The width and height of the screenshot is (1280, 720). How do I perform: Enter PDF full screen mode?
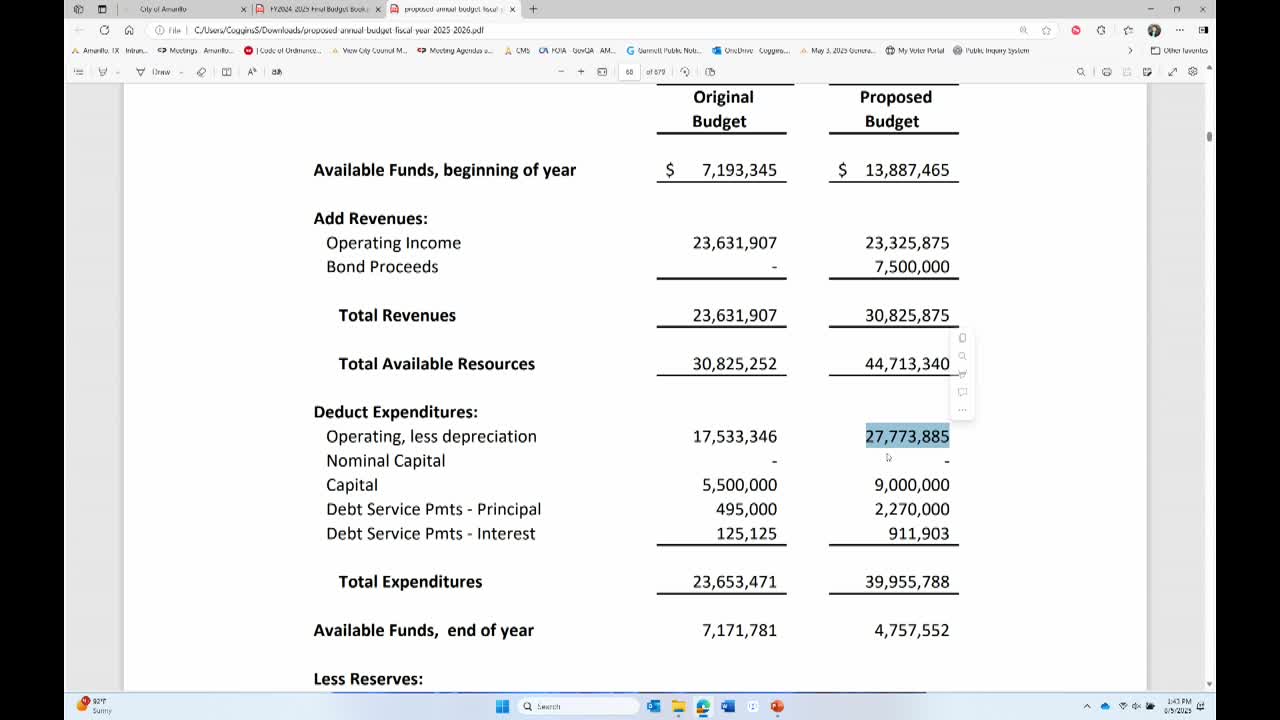1172,72
